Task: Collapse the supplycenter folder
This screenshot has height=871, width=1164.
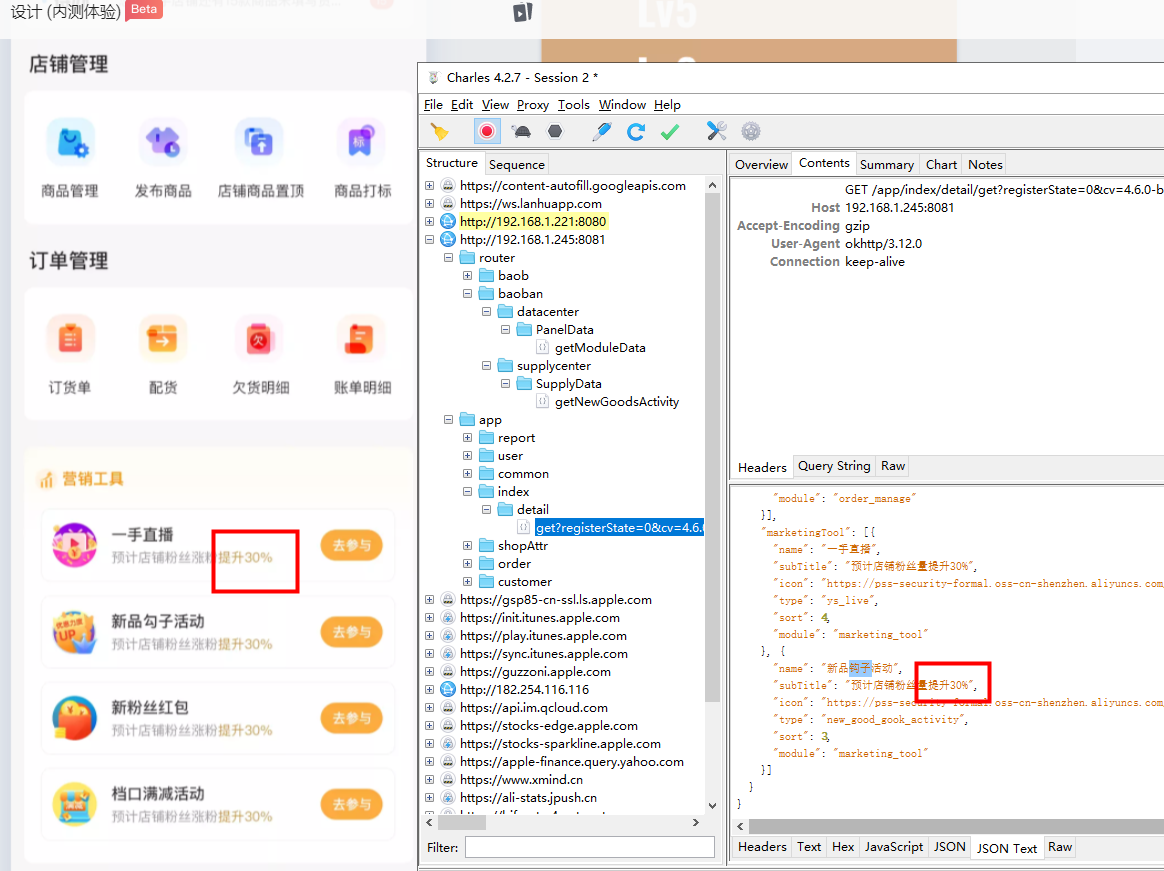Action: click(486, 365)
